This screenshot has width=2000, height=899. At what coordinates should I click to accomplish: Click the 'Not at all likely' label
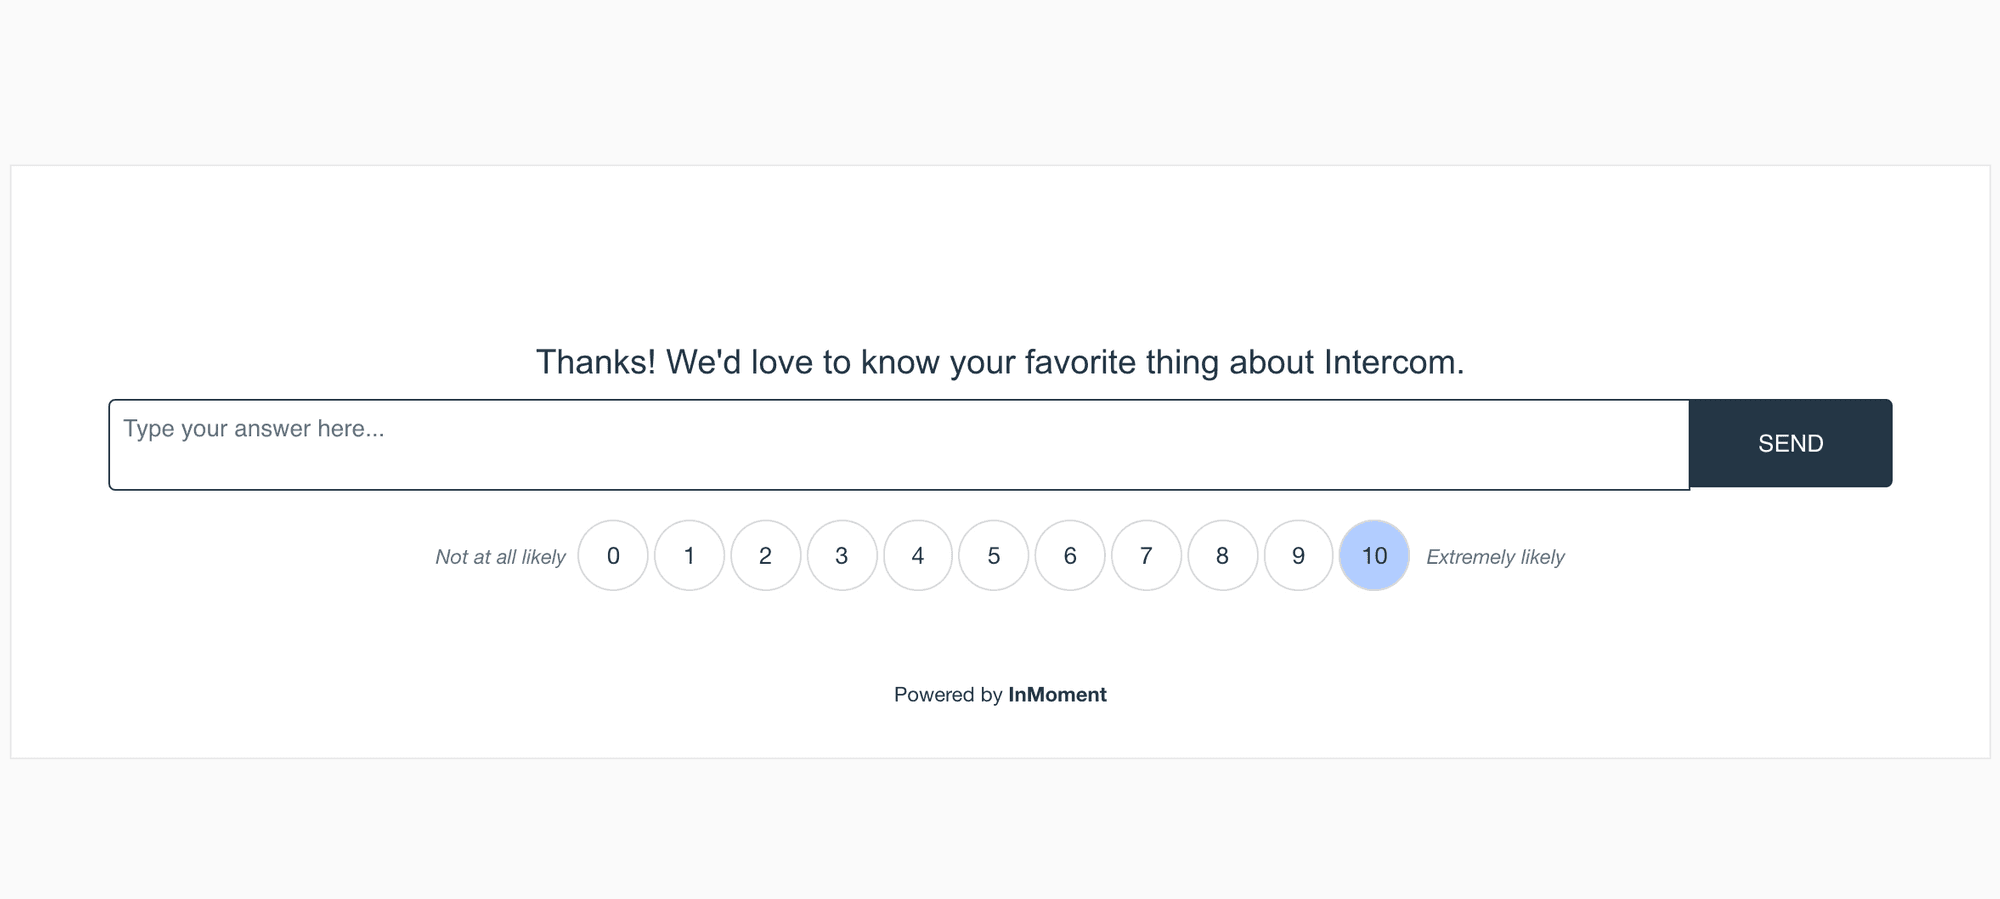pos(500,556)
